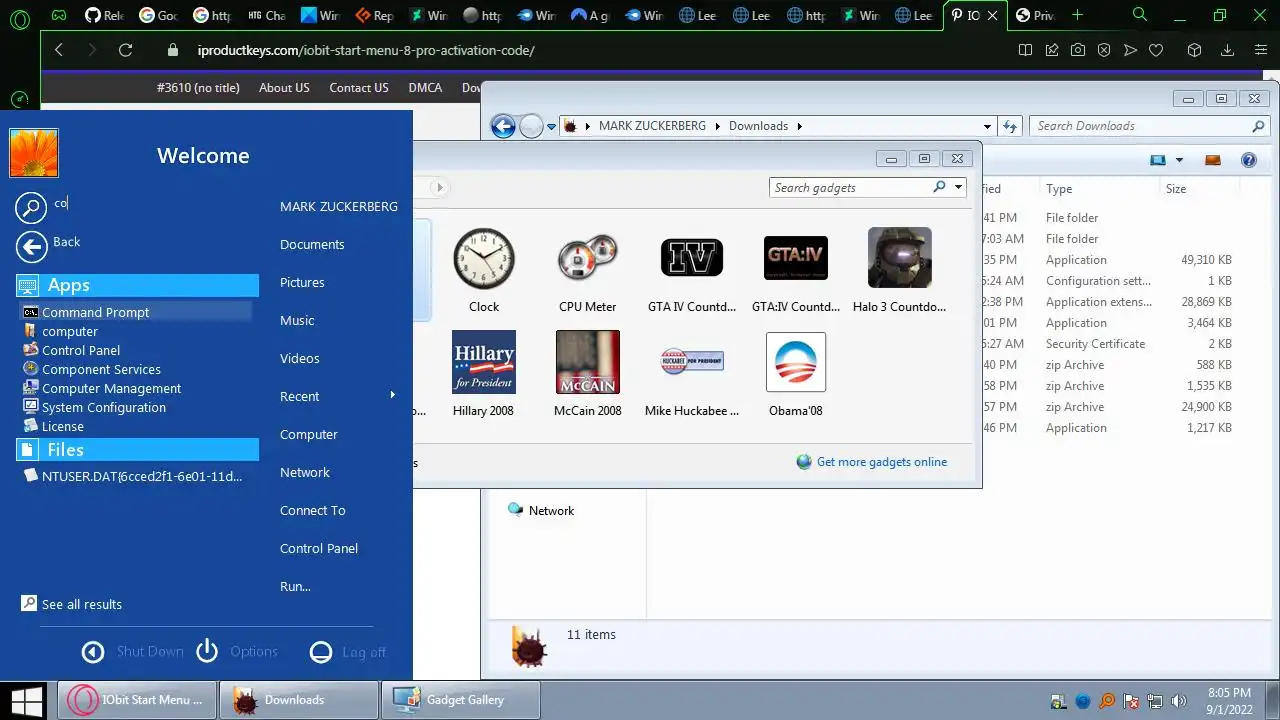Switch to IObit Start Menu taskbar item
Viewport: 1280px width, 720px height.
(137, 700)
